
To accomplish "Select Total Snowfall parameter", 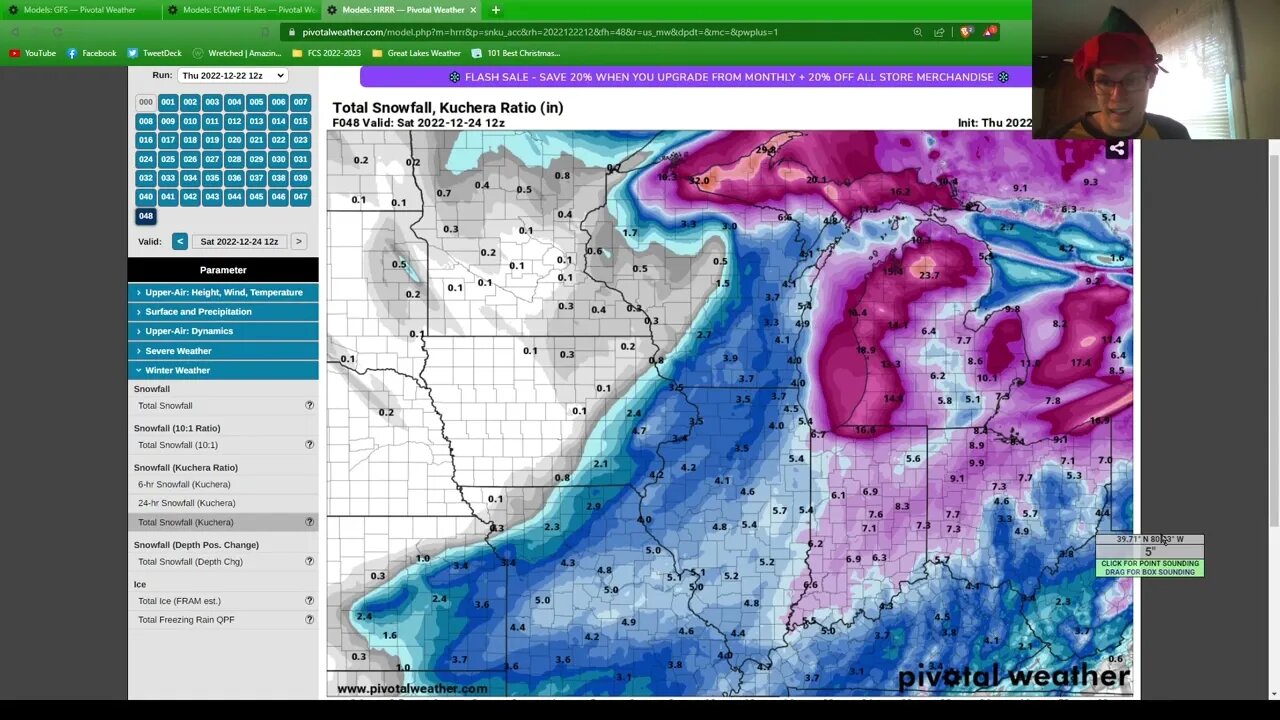I will (165, 406).
